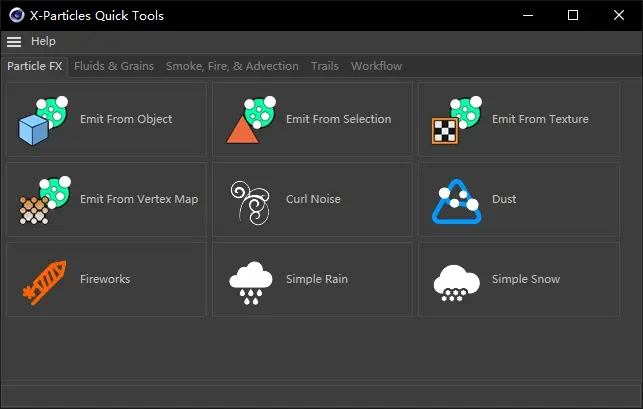
Task: Click the Emit From Selection triangle icon
Action: click(x=249, y=120)
